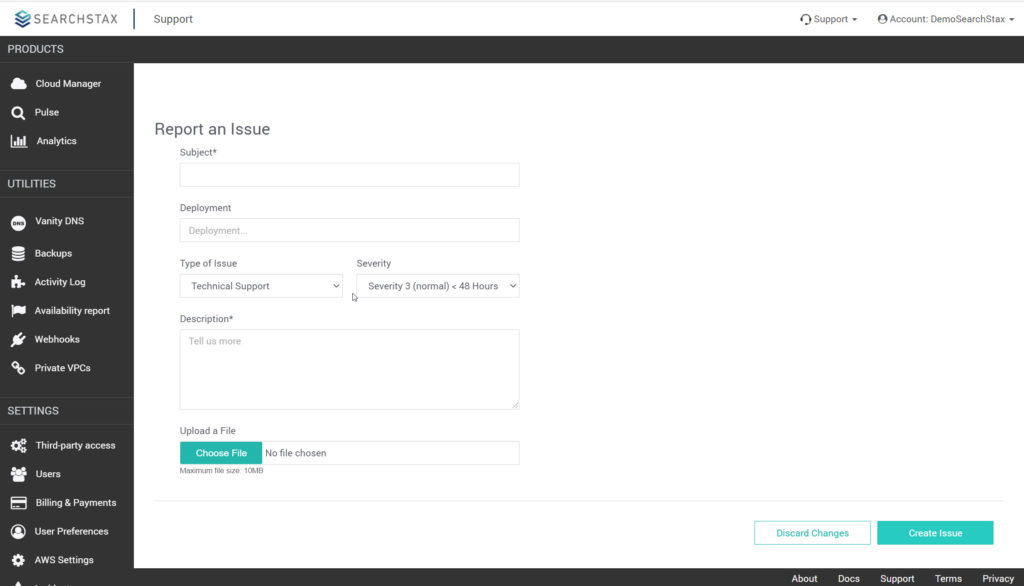1024x586 pixels.
Task: Expand the Type of Issue dropdown
Action: coord(261,286)
